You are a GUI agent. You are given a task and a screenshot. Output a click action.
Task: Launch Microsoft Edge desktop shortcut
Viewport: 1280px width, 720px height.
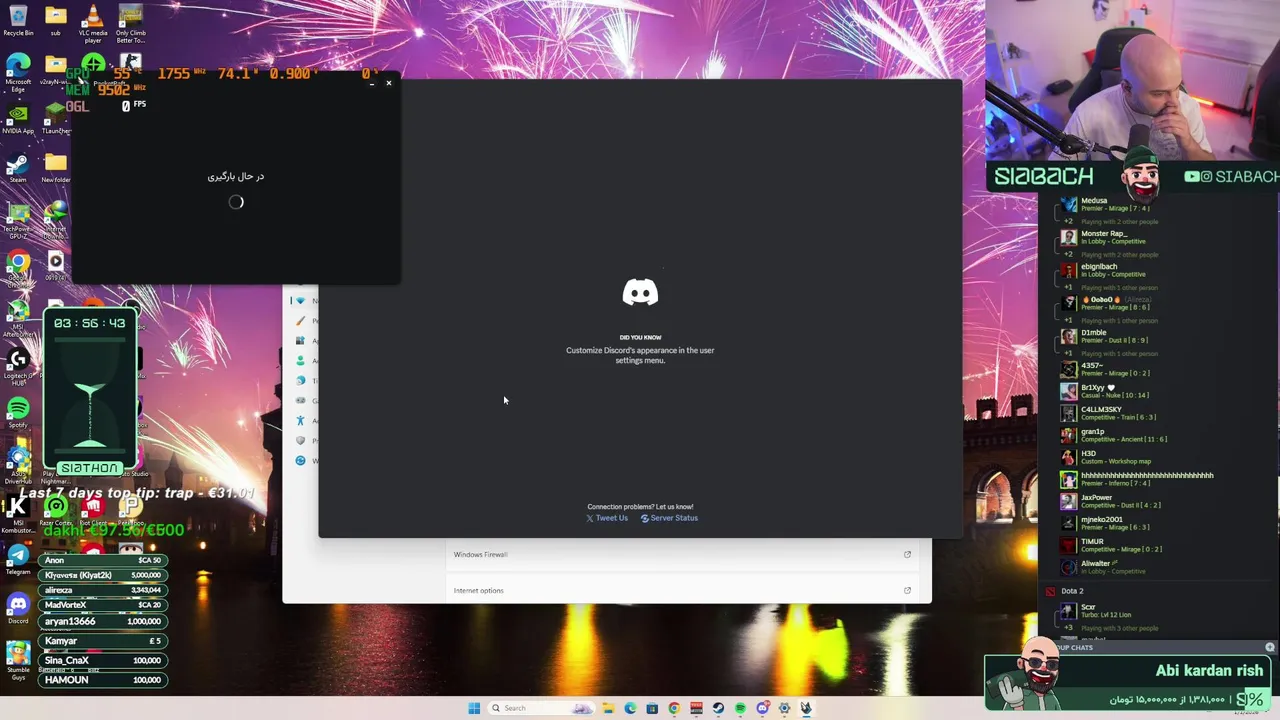pyautogui.click(x=18, y=70)
